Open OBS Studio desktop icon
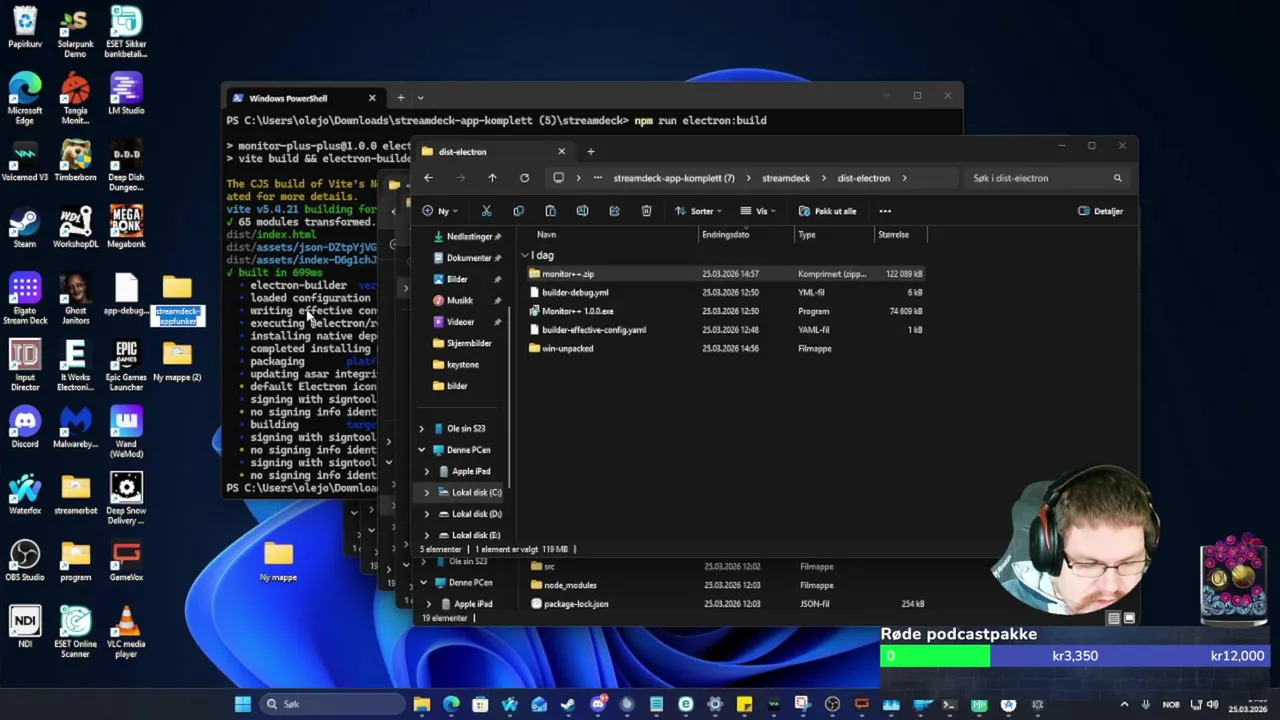This screenshot has height=720, width=1280. pos(25,560)
